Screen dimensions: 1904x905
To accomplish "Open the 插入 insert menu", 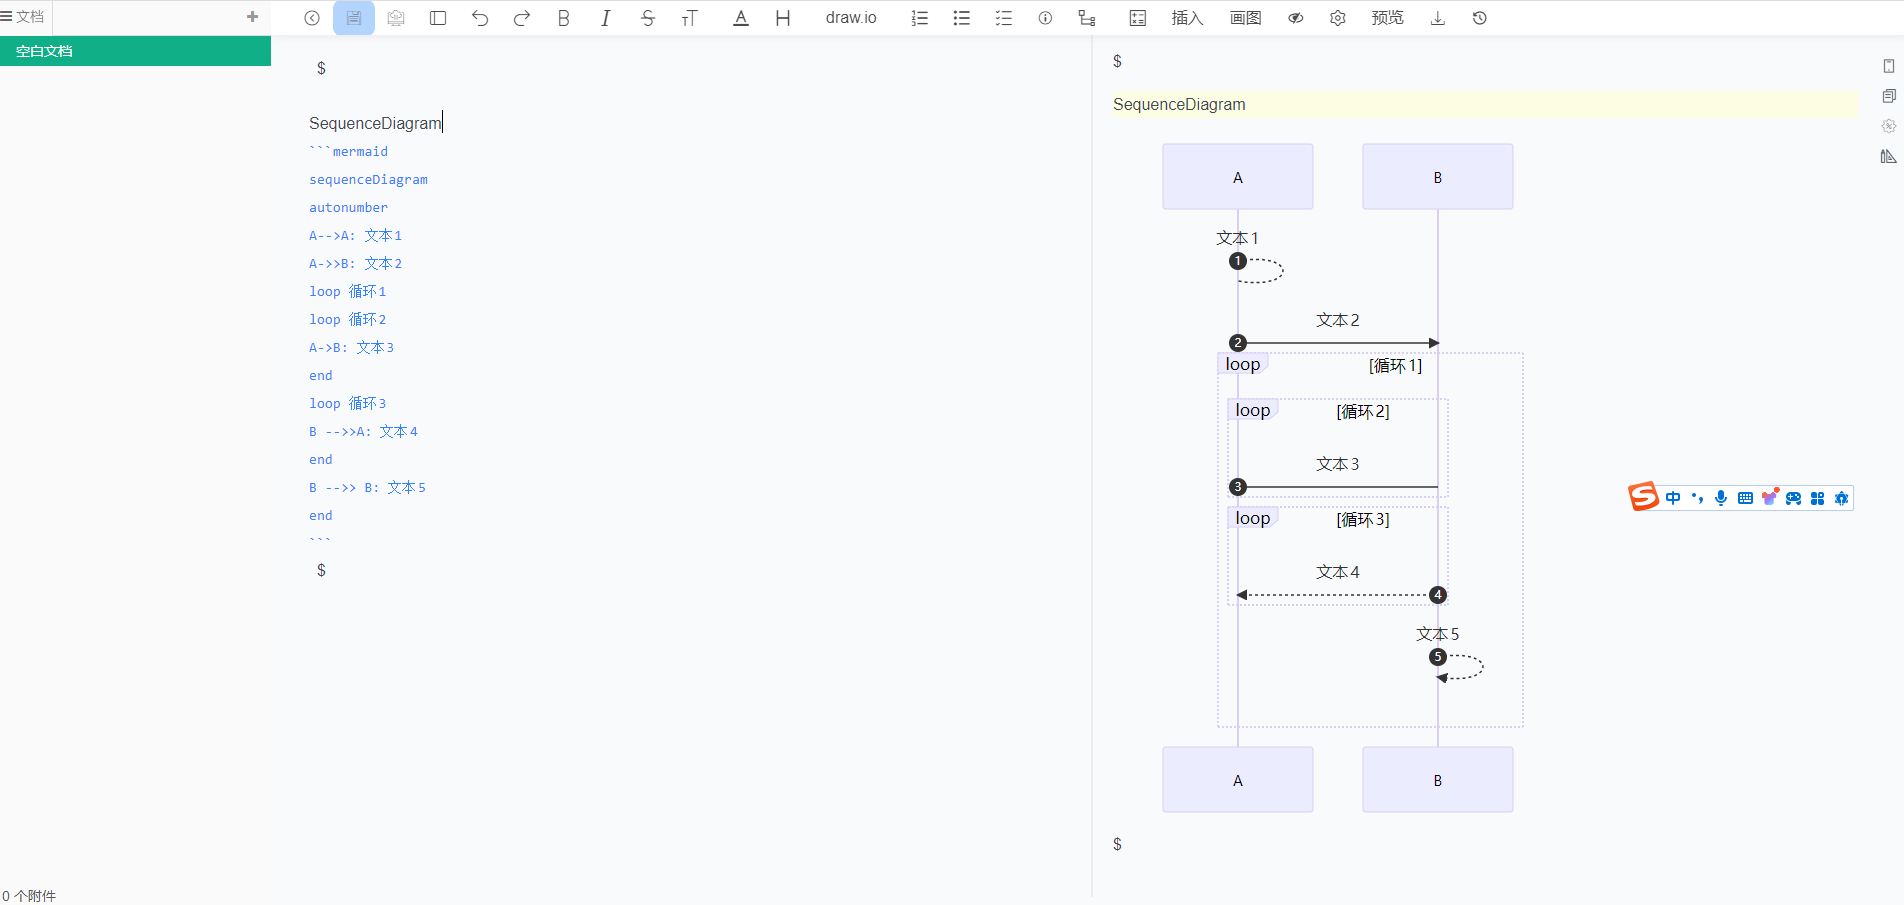I will [1187, 18].
